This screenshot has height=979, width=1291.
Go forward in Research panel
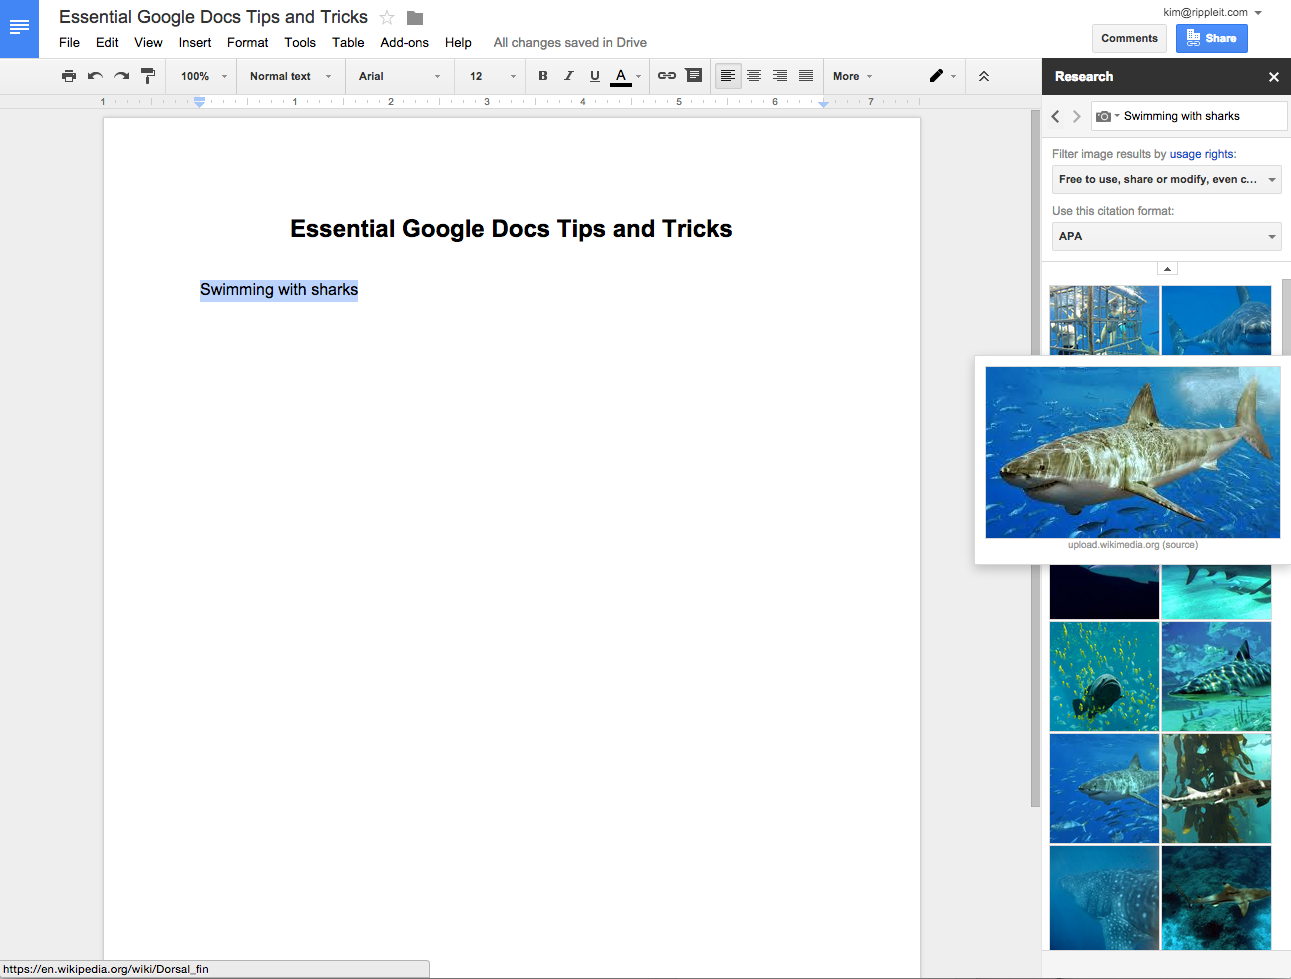pos(1077,117)
